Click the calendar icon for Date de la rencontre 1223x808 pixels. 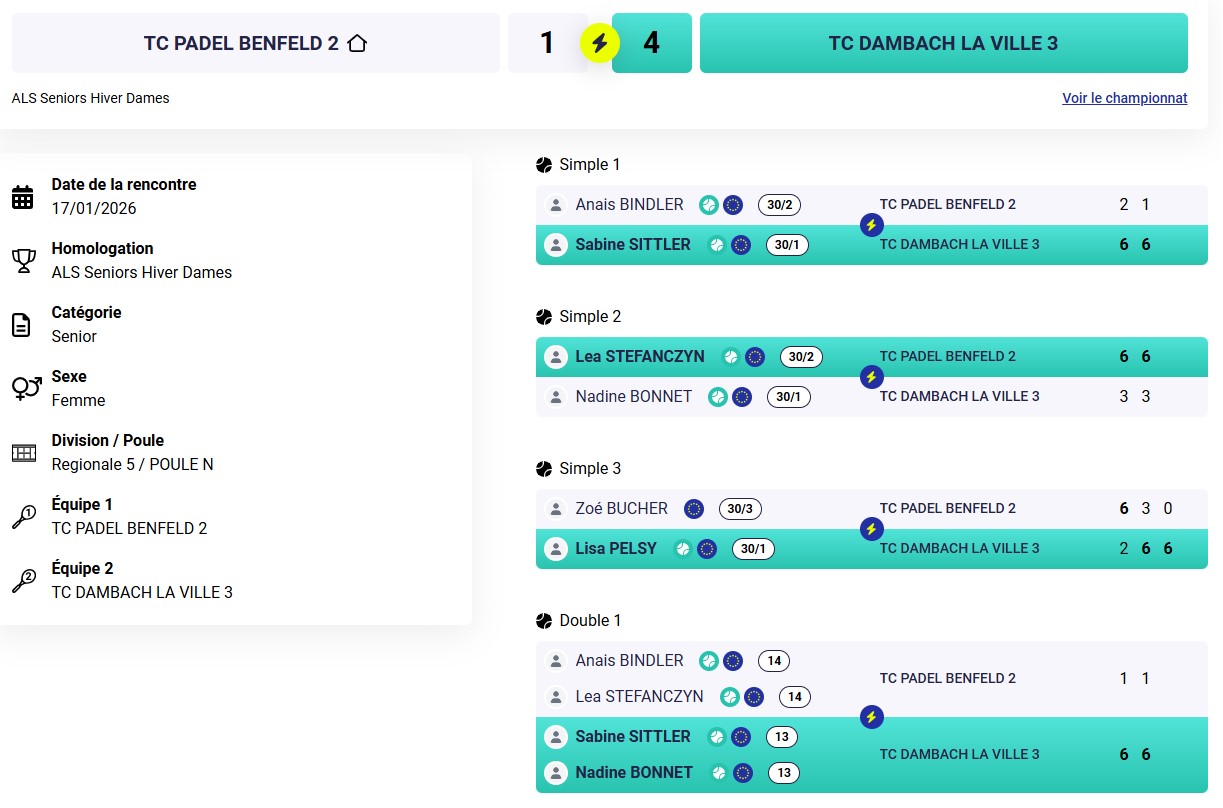click(x=23, y=197)
